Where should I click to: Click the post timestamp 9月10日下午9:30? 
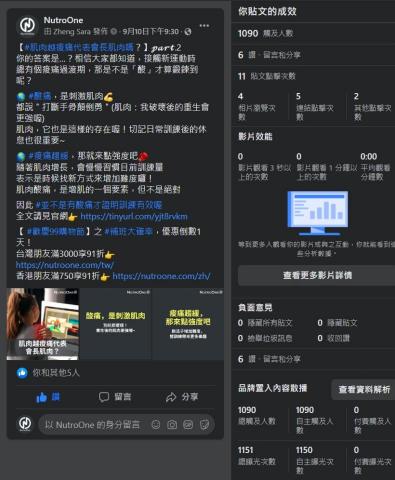coord(150,32)
